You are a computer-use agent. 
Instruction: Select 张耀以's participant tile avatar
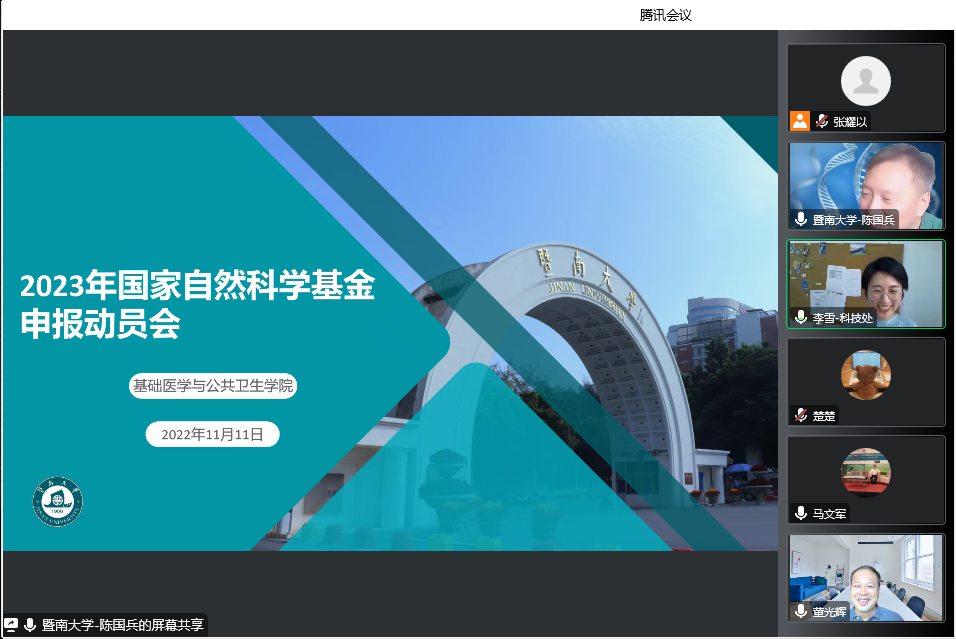click(x=865, y=82)
